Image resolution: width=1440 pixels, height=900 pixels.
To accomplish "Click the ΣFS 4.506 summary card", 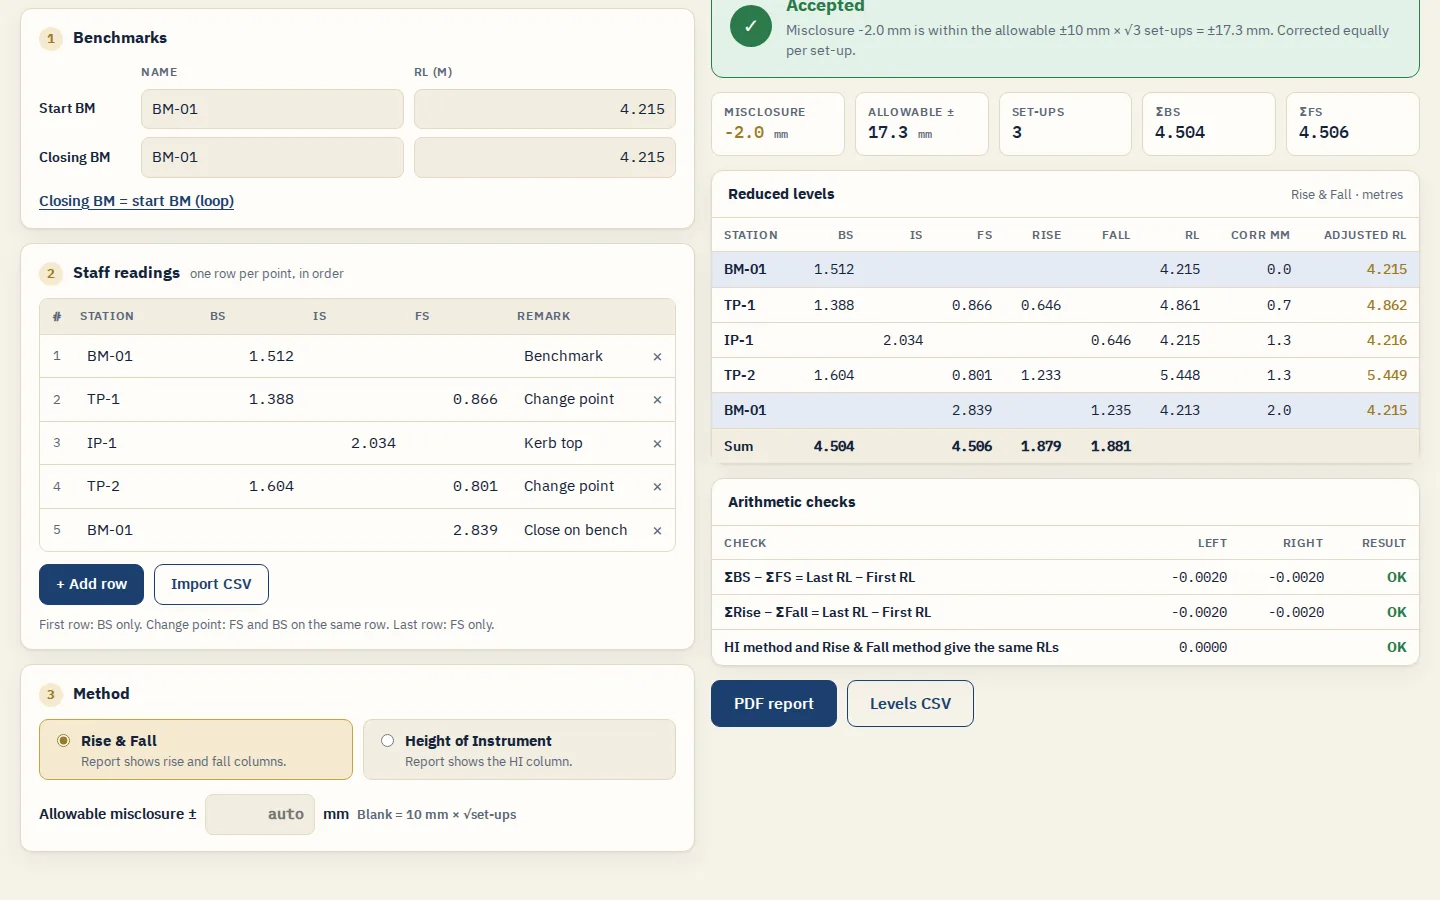I will (x=1353, y=124).
